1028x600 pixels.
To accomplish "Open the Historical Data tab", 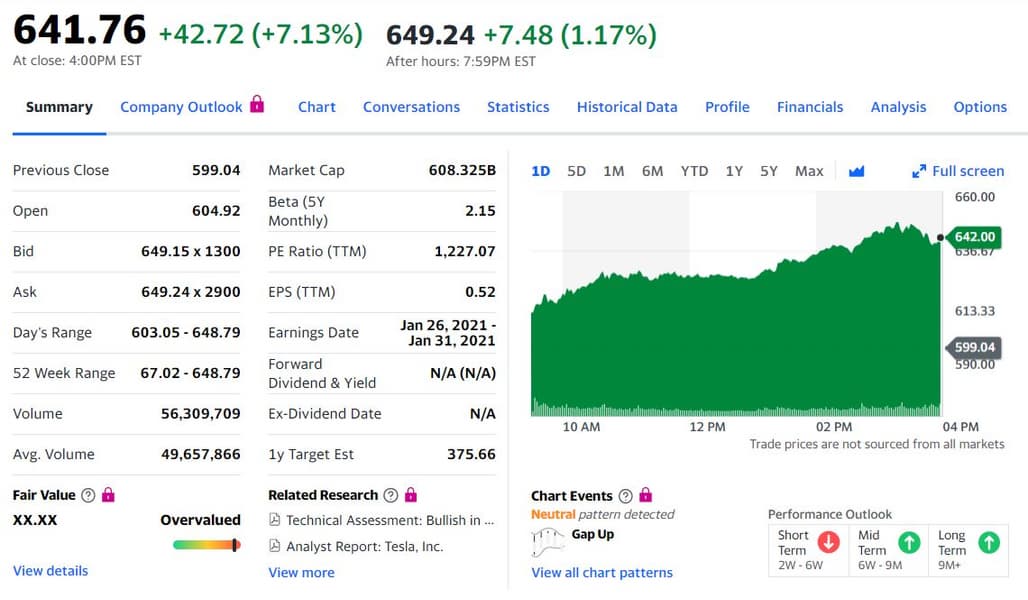I will click(x=627, y=107).
